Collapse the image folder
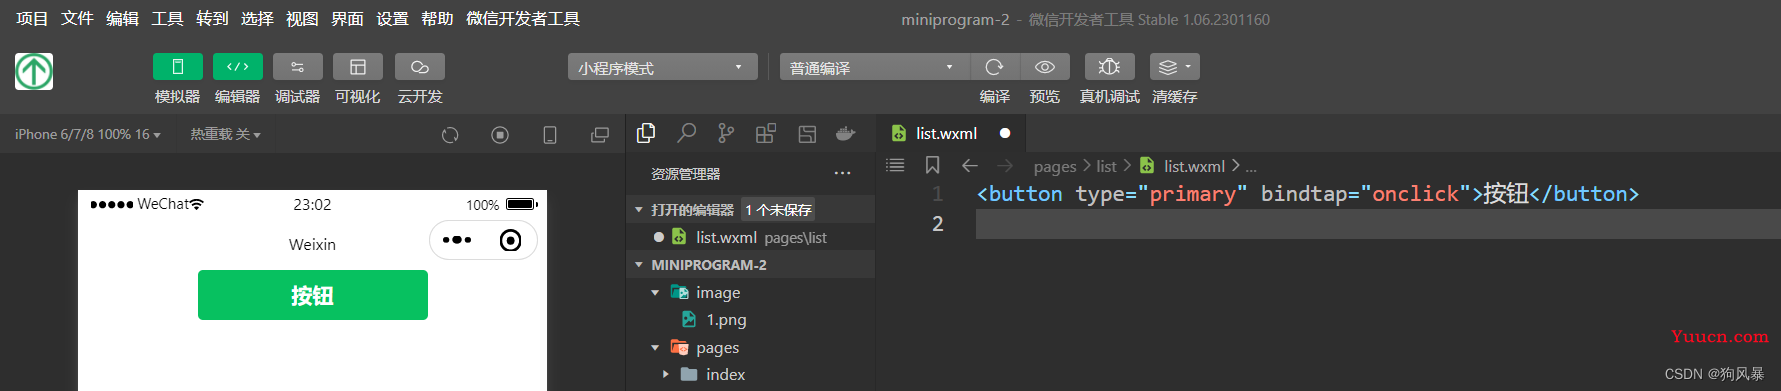 (655, 293)
